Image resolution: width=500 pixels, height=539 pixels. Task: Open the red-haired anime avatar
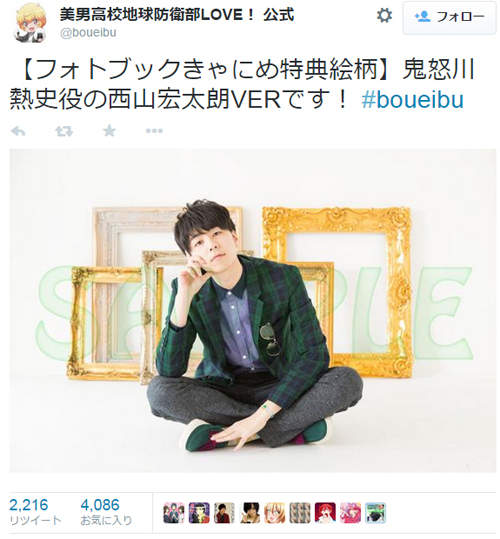click(325, 513)
